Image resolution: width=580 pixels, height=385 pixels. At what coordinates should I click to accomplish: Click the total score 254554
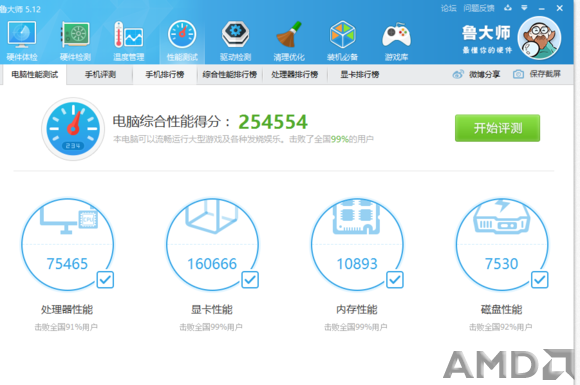(273, 122)
